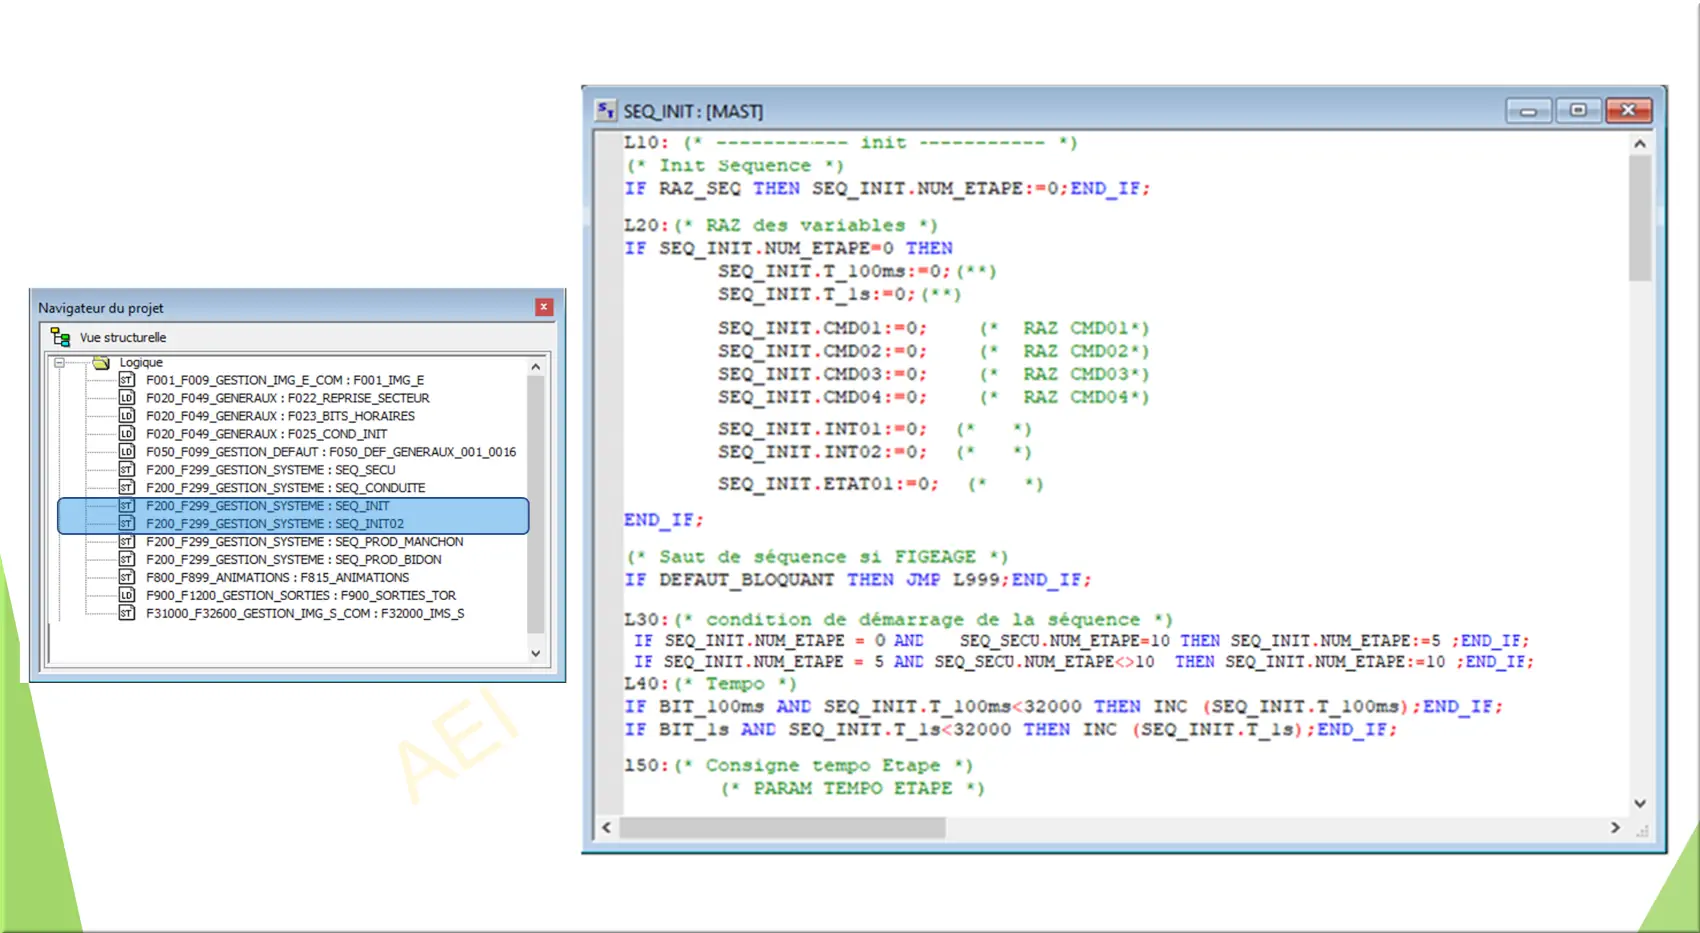This screenshot has width=1700, height=933.
Task: Select SEQ_INIT section in the tree
Action: (x=268, y=506)
